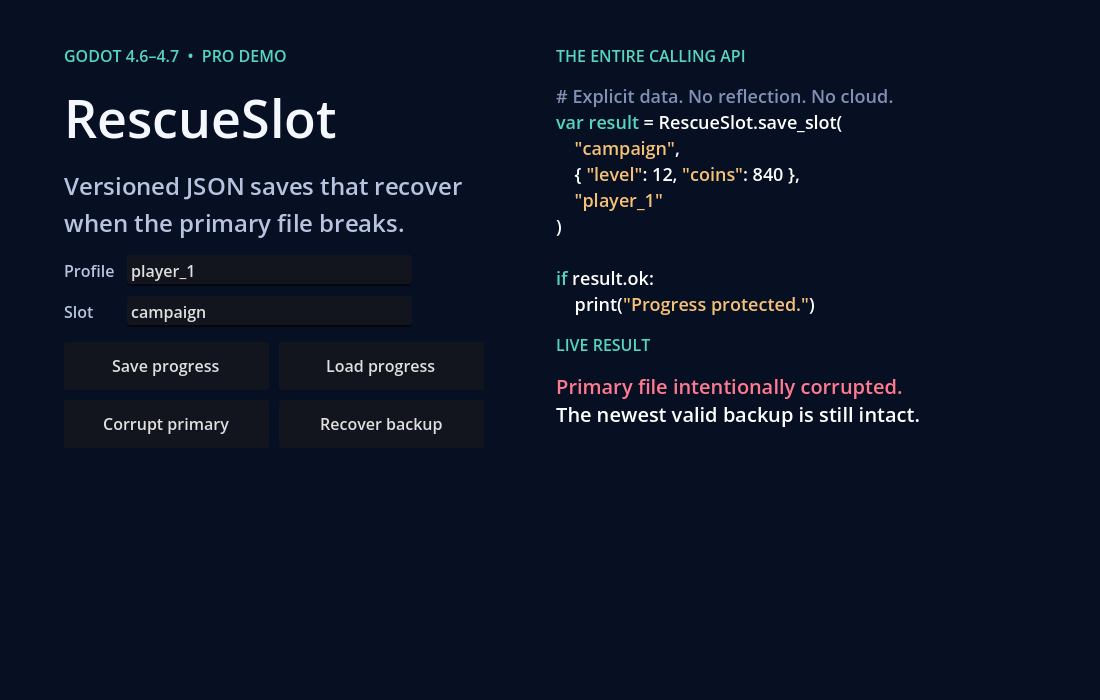Click the Profile field label
The height and width of the screenshot is (700, 1100).
[x=89, y=271]
